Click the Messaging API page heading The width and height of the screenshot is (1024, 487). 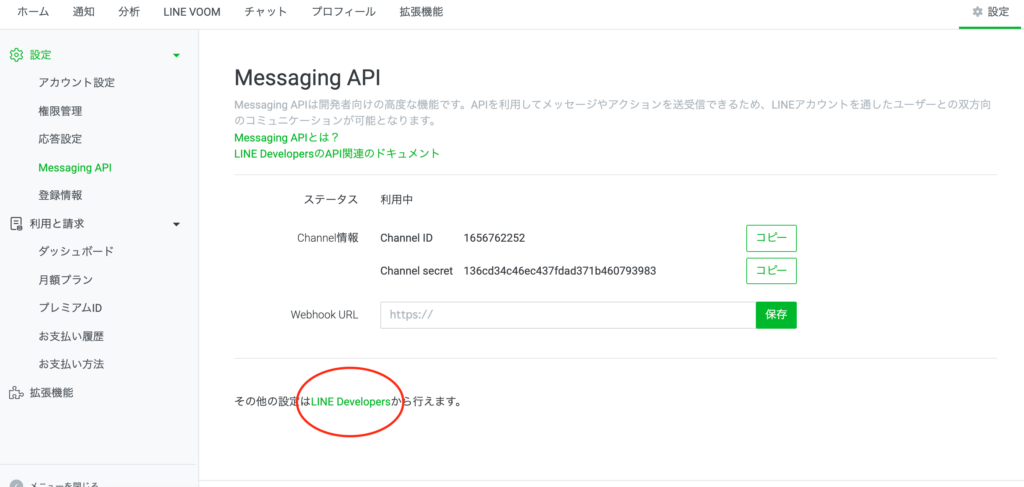307,78
